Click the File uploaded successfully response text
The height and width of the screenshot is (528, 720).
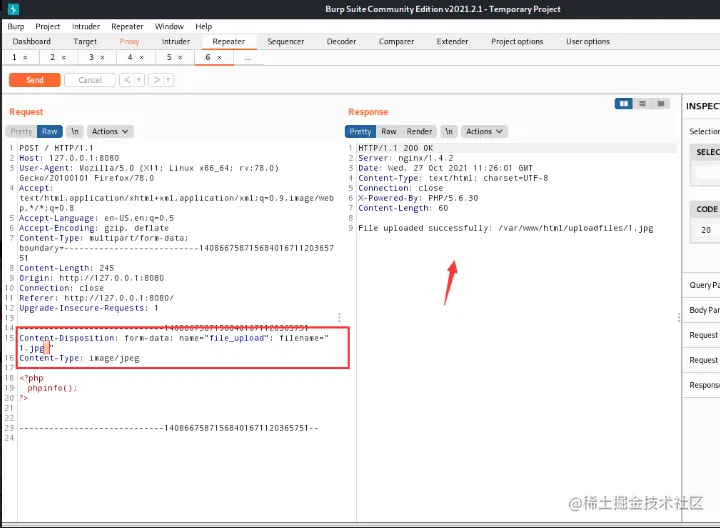tap(506, 228)
